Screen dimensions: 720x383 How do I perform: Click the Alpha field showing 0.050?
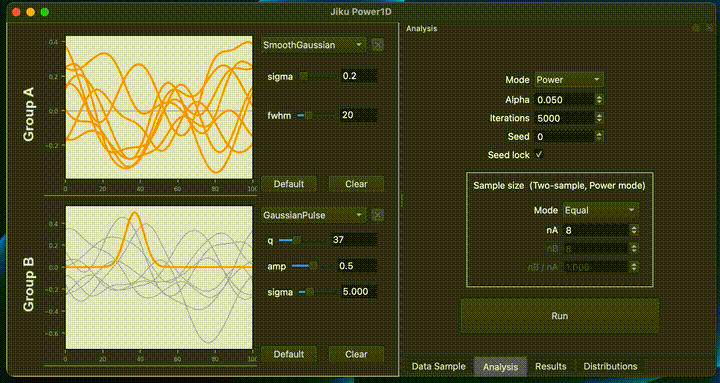[564, 99]
